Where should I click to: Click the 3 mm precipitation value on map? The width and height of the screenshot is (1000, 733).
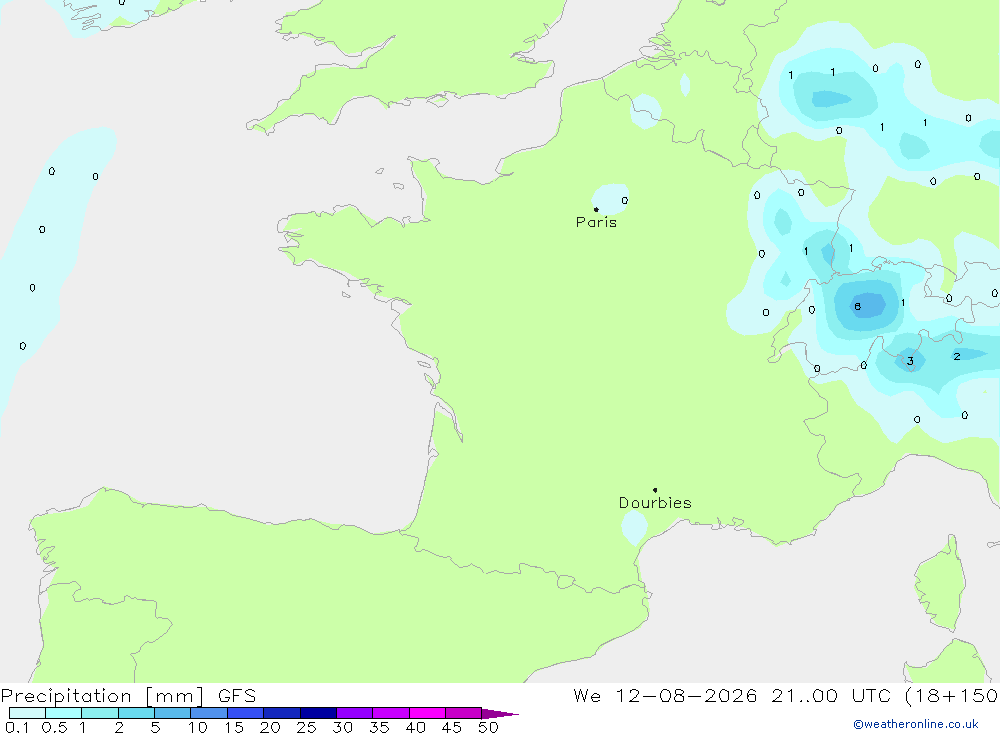(910, 361)
